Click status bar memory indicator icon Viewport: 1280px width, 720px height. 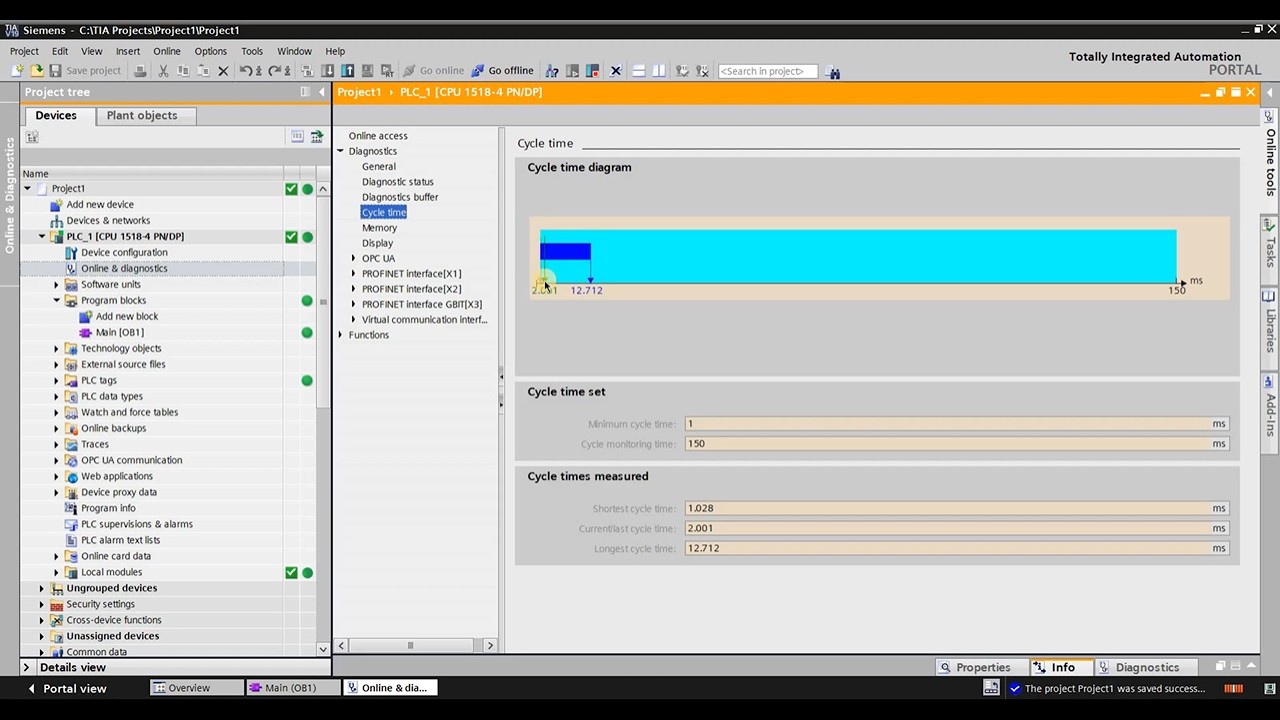pyautogui.click(x=1233, y=688)
